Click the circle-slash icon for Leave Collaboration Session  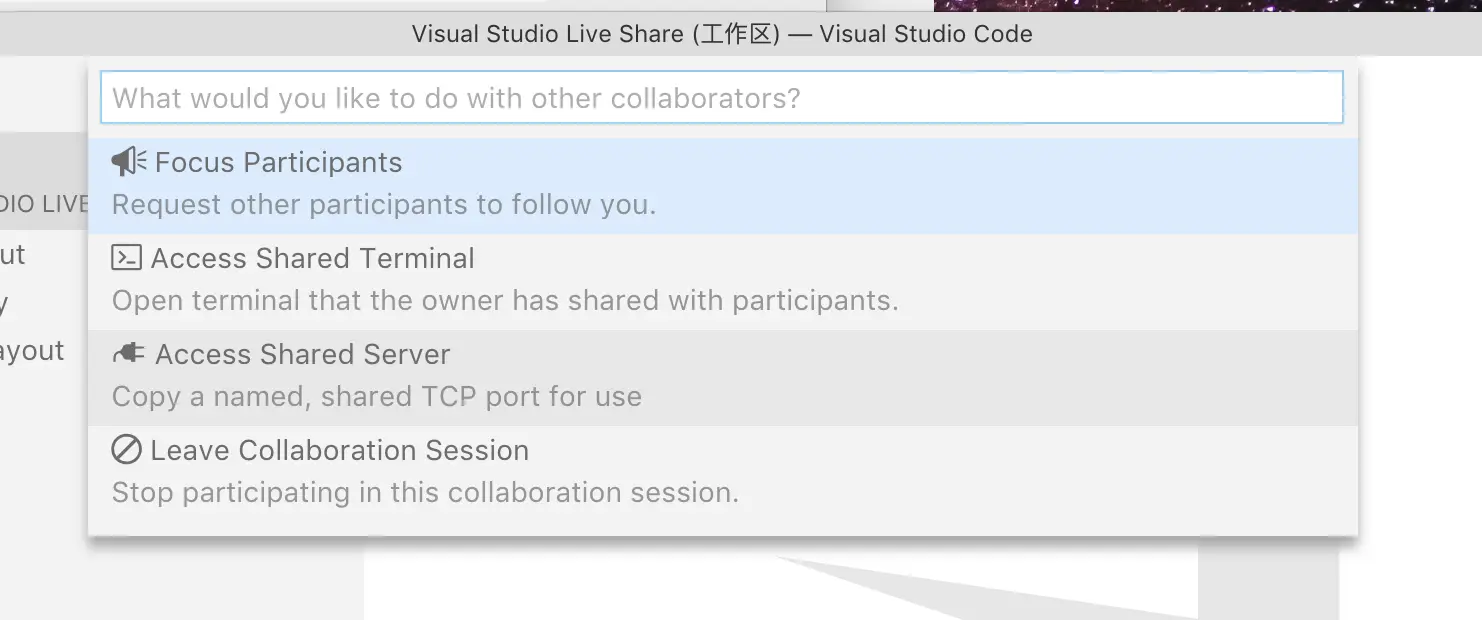(126, 450)
